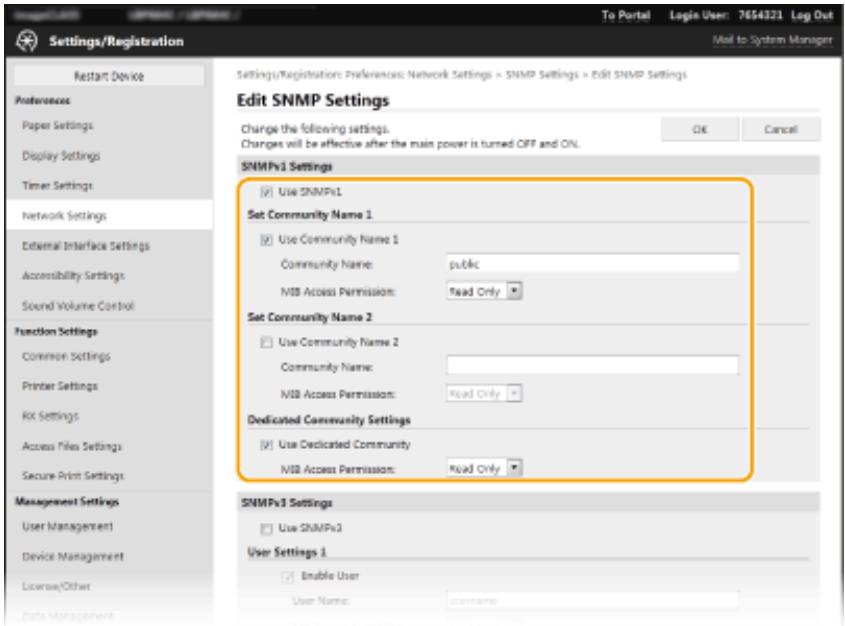
Task: Click the OK button
Action: pyautogui.click(x=699, y=129)
